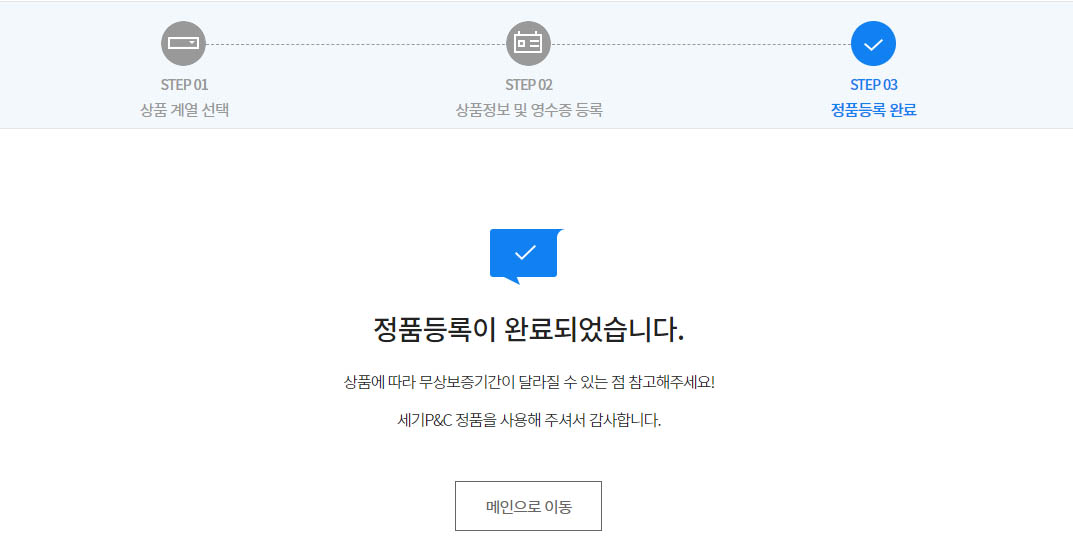Click the 메인으로 이동 button
The height and width of the screenshot is (550, 1073).
point(528,506)
